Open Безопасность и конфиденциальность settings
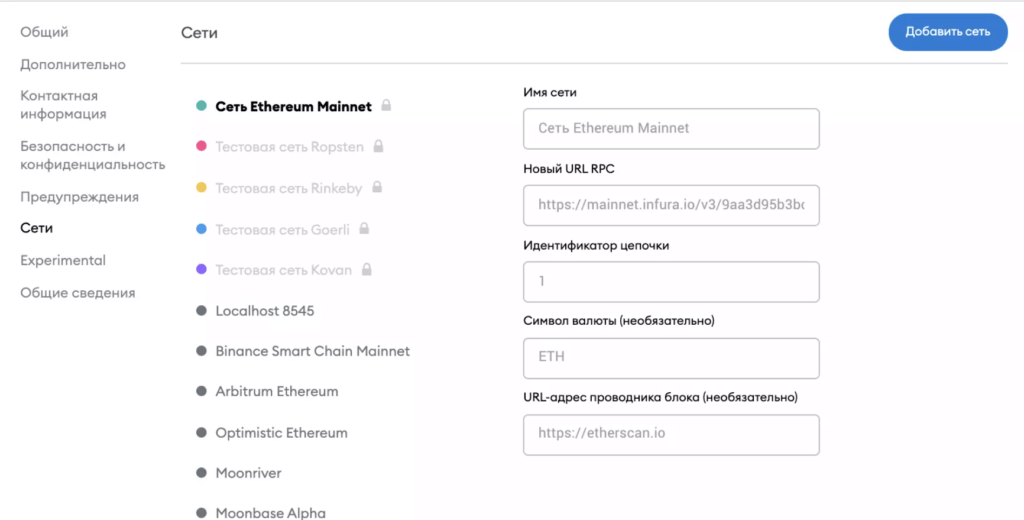 tap(92, 155)
